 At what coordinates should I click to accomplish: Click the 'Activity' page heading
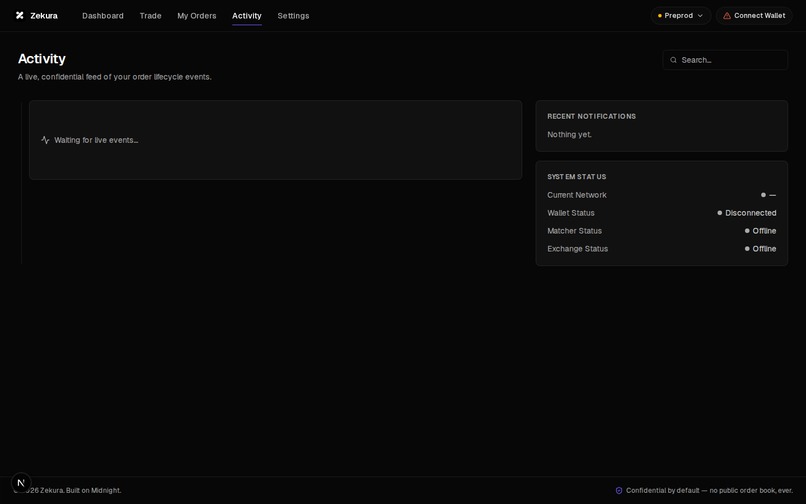pyautogui.click(x=42, y=59)
